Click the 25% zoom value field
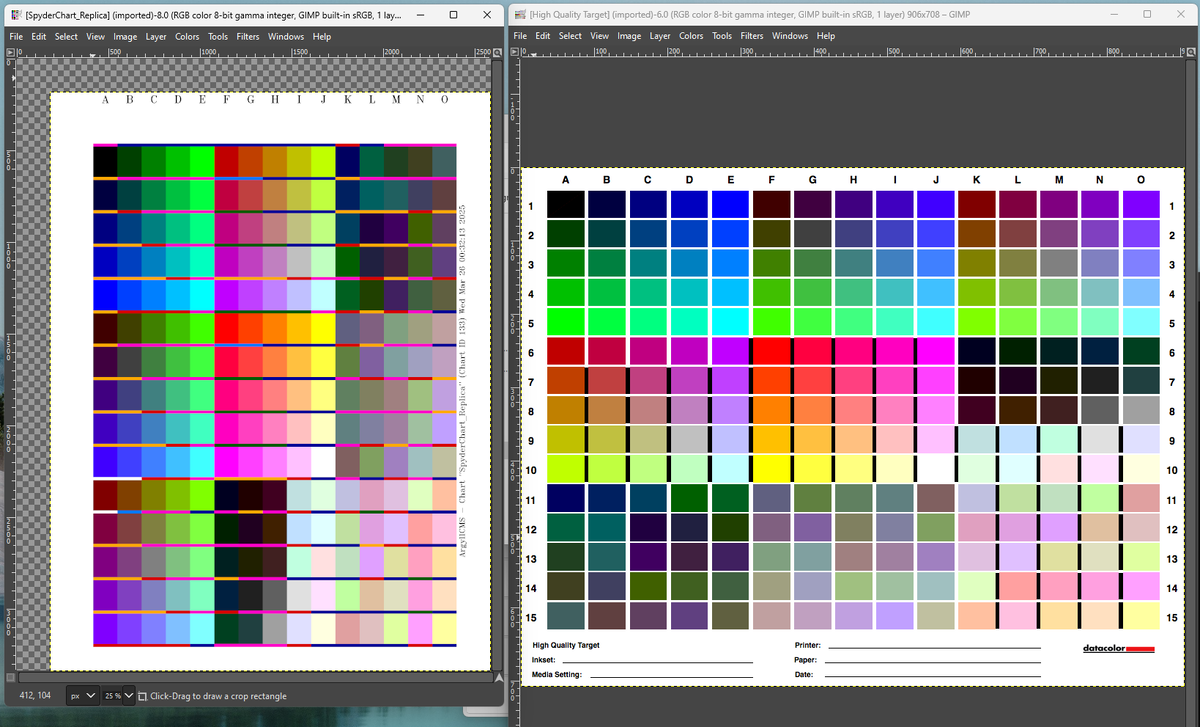1200x727 pixels. tap(111, 696)
